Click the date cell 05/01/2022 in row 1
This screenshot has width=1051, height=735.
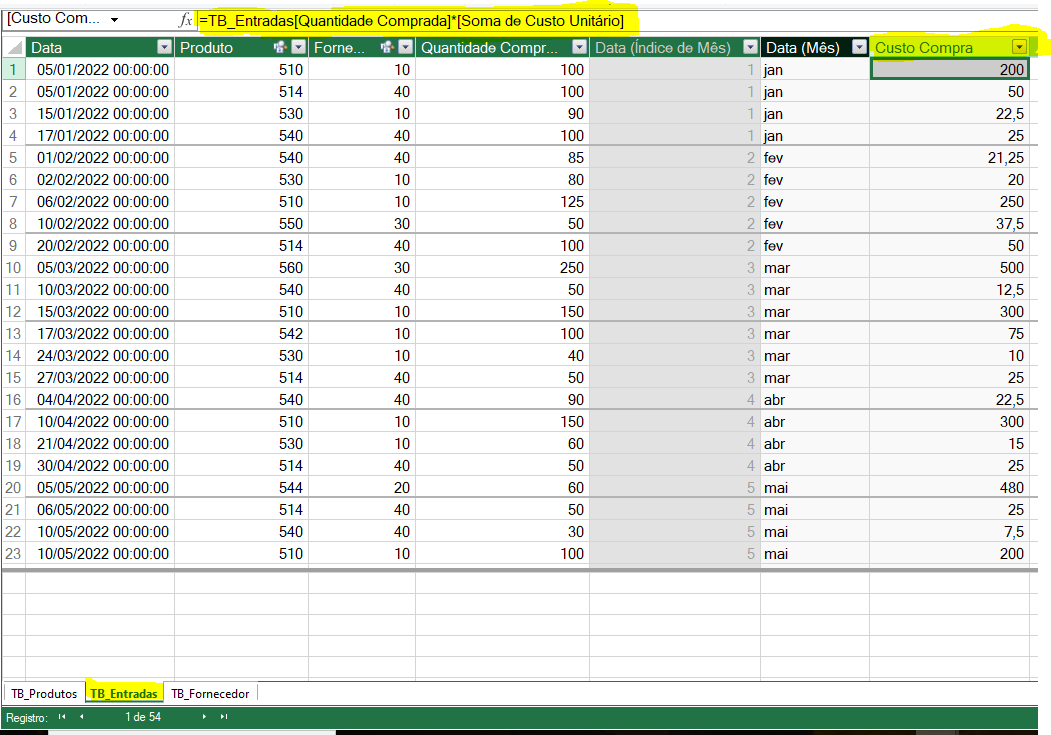tap(100, 69)
